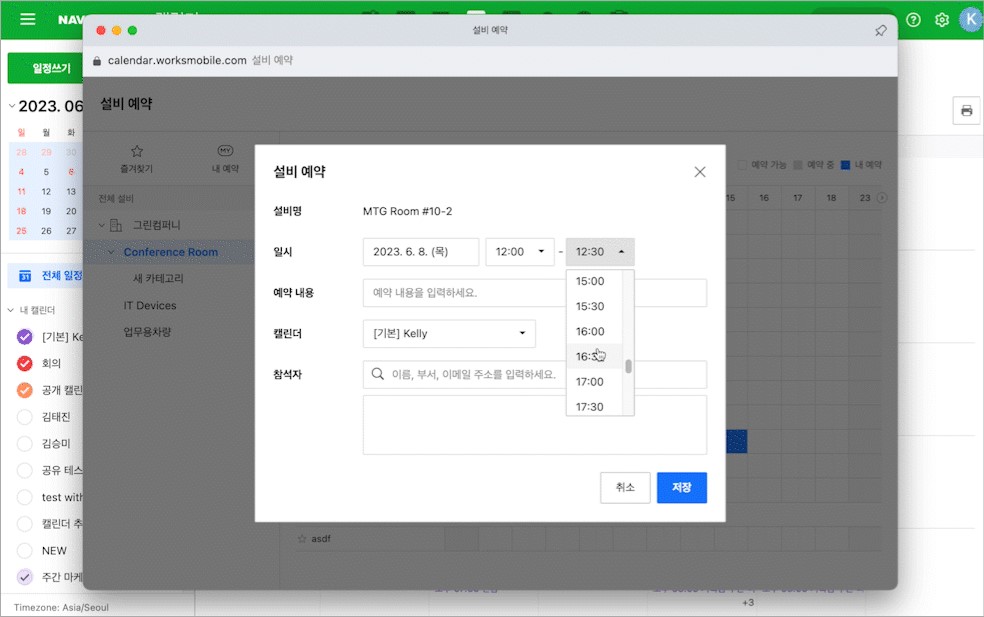The height and width of the screenshot is (617, 984).
Task: Click the 취소 cancel button
Action: (x=625, y=488)
